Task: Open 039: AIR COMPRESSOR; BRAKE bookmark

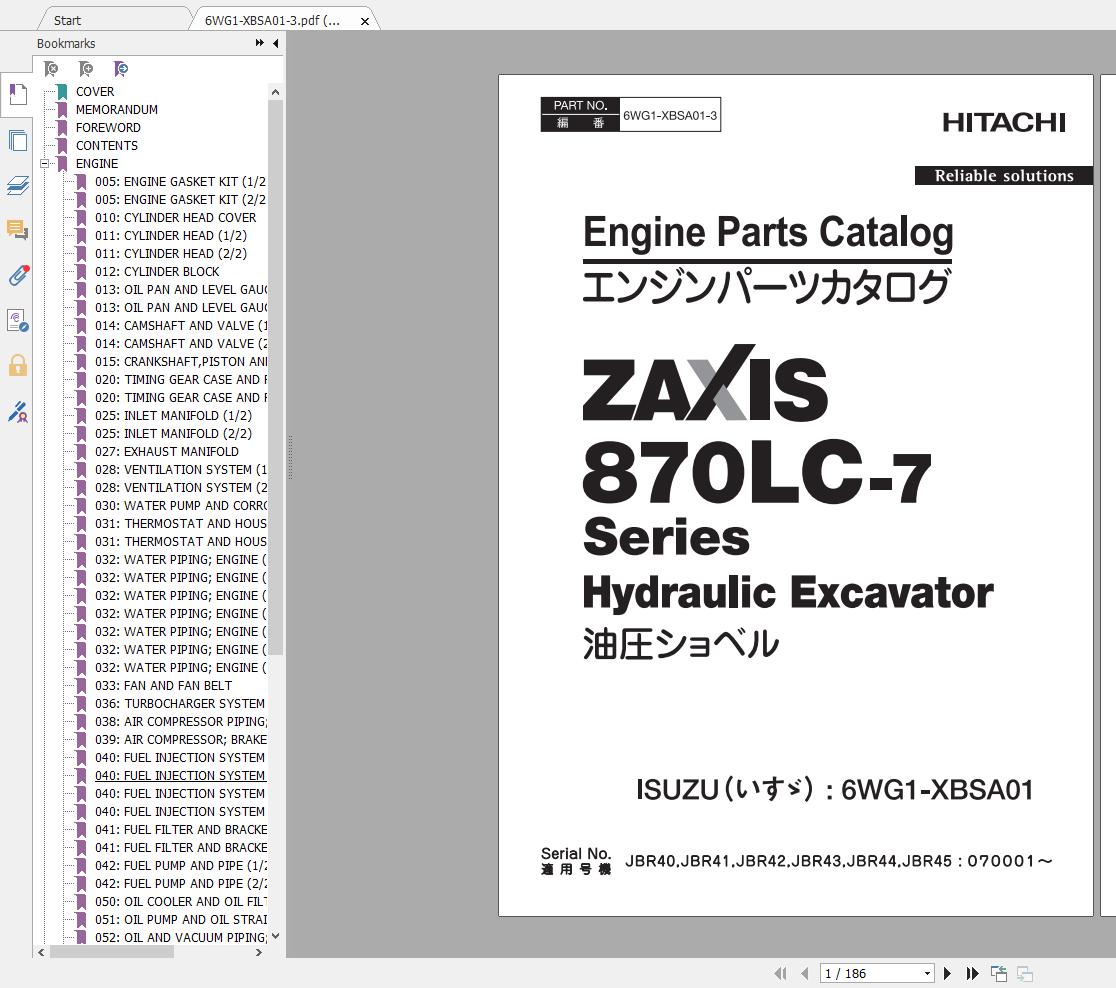Action: 181,740
